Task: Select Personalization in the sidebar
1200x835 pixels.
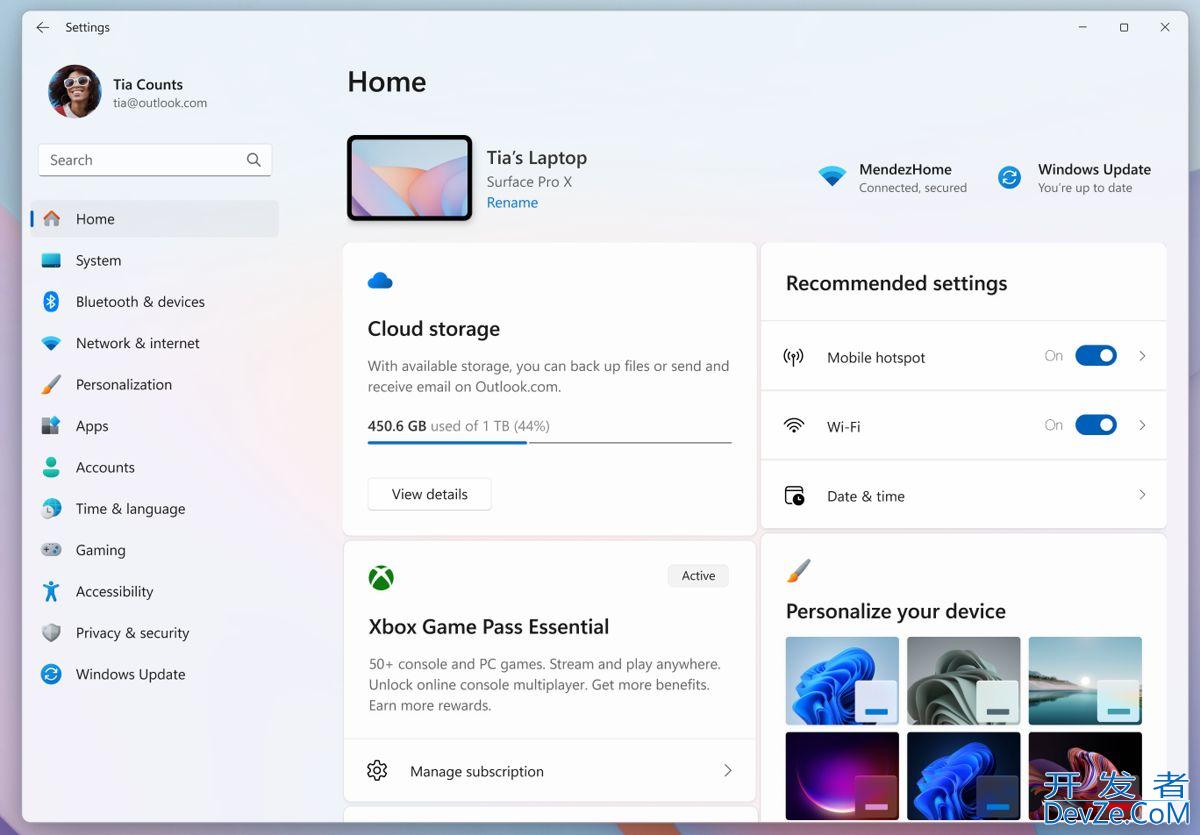Action: click(x=124, y=385)
